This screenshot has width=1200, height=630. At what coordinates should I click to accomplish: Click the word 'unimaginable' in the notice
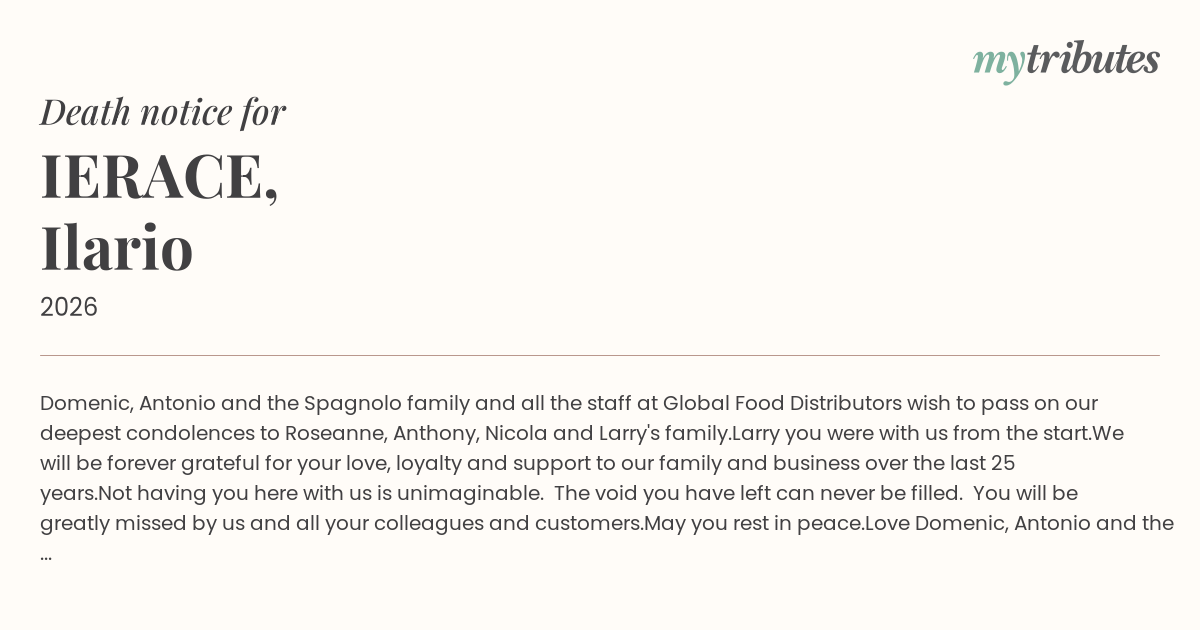point(467,493)
